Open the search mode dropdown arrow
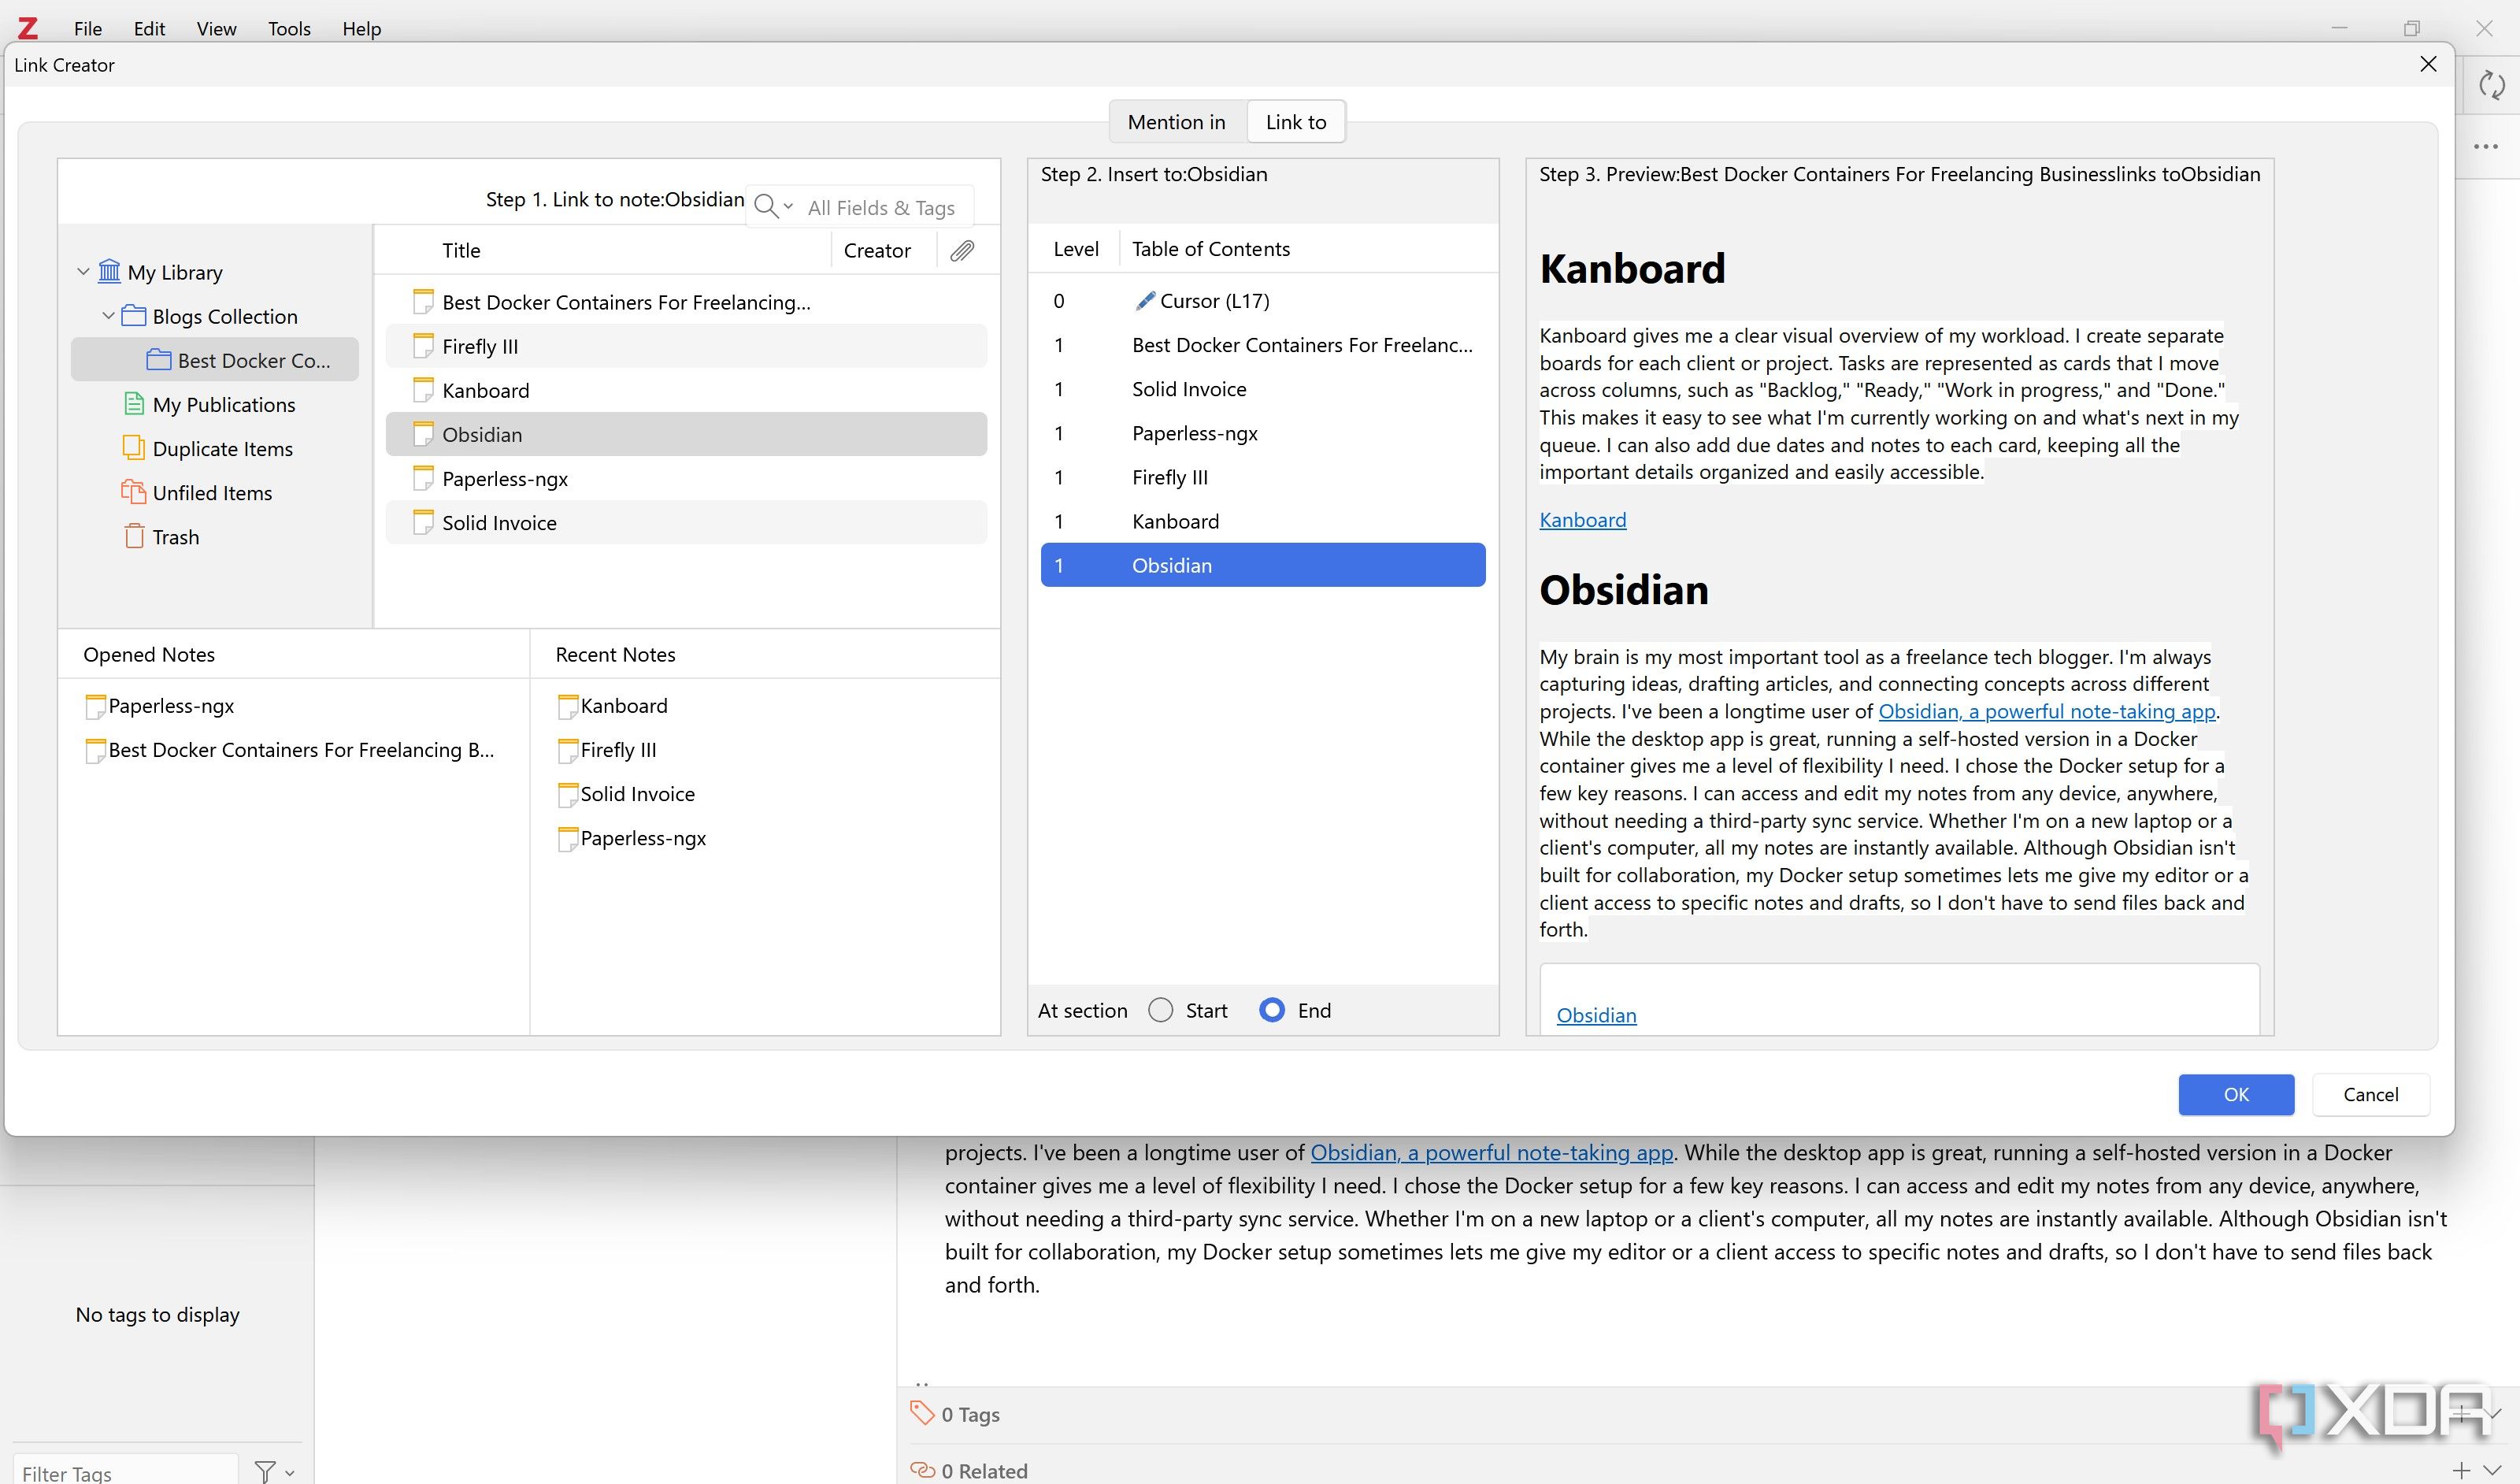This screenshot has height=1484, width=2520. 788,207
